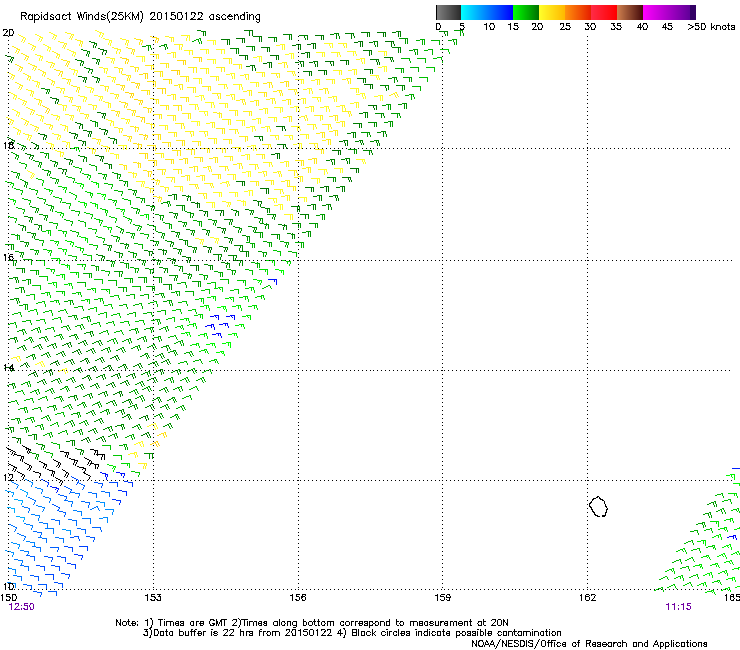This screenshot has height=650, width=740.
Task: Click the black island outline on the map
Action: [x=598, y=506]
